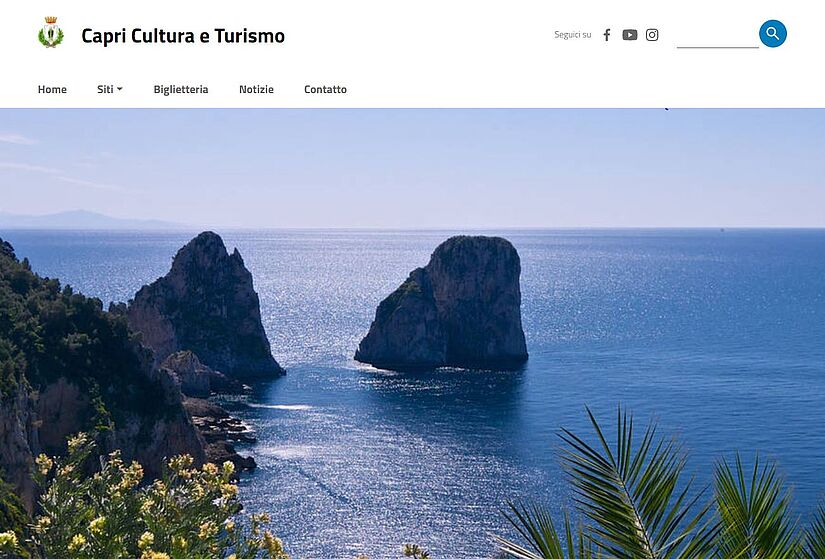
Task: Go to the Home menu item
Action: (52, 89)
